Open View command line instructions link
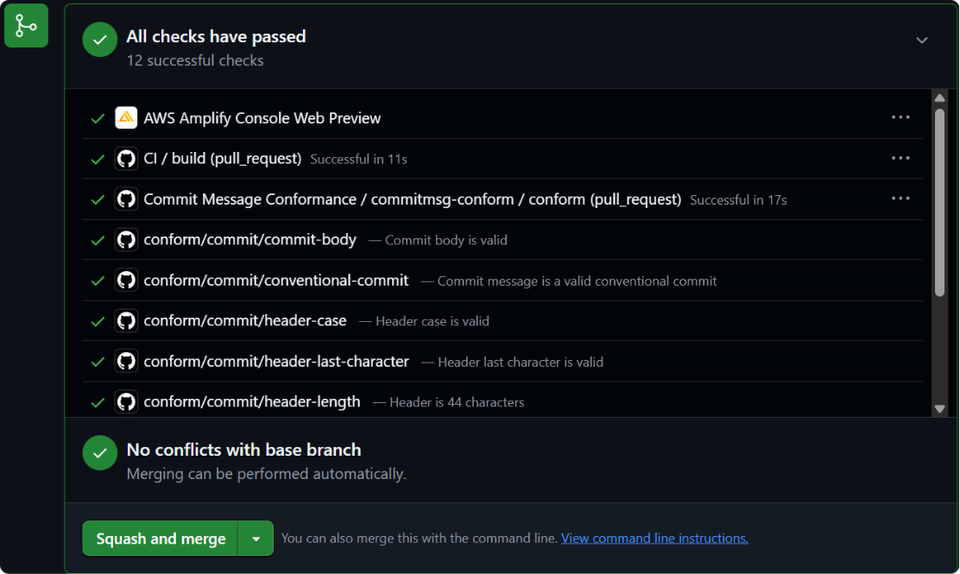Viewport: 960px width, 574px height. (x=654, y=539)
